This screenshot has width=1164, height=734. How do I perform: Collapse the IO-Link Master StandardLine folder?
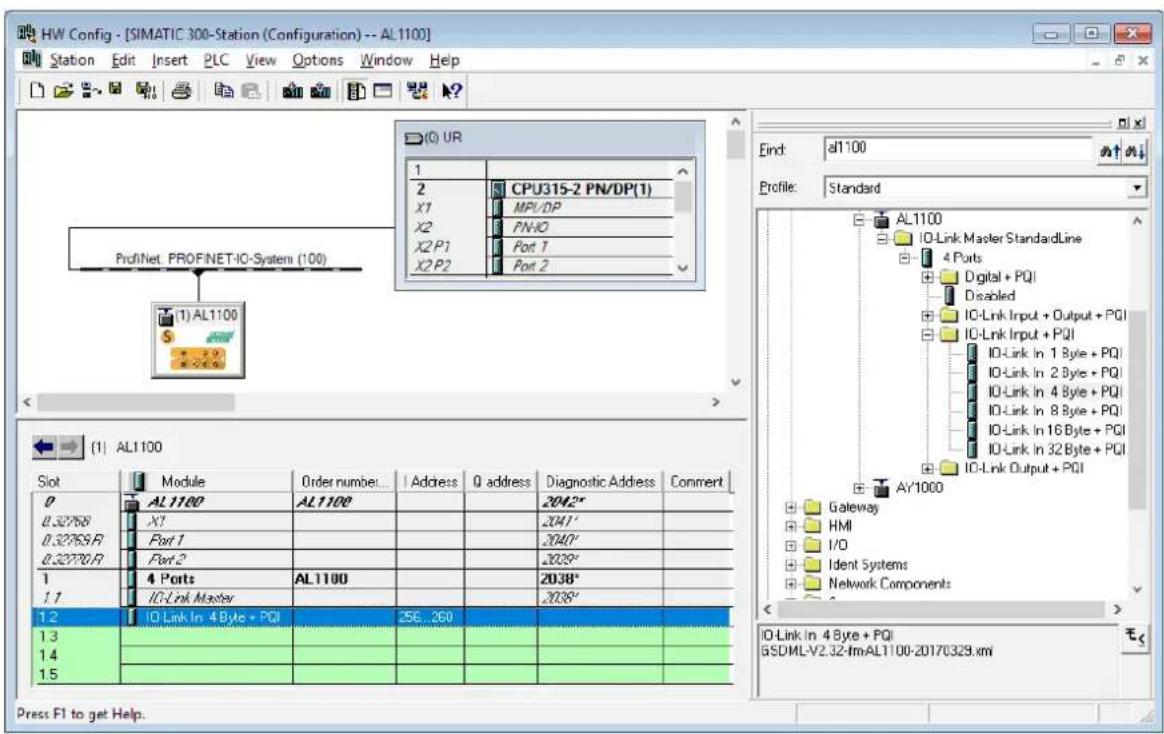pyautogui.click(x=882, y=239)
